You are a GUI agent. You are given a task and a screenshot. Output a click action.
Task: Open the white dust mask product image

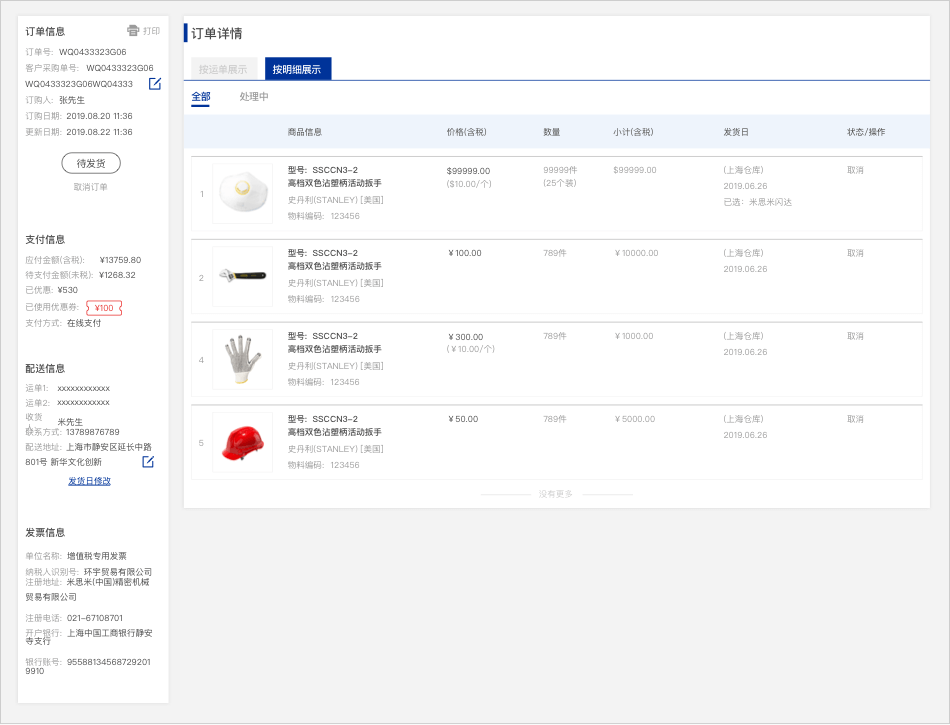242,193
